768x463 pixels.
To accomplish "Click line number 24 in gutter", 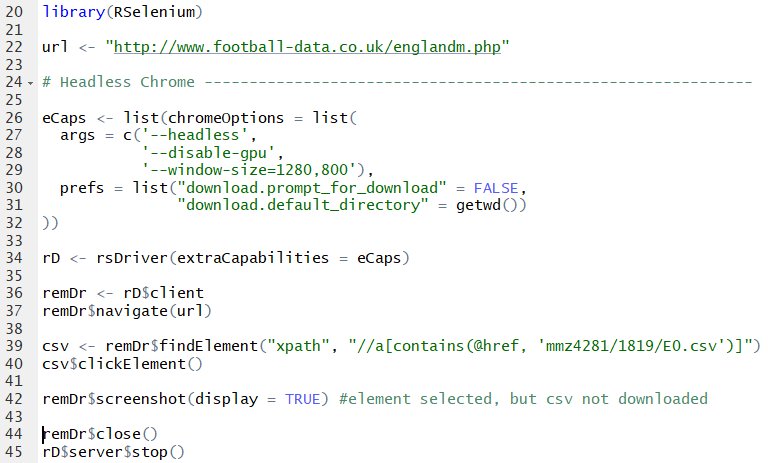I will point(14,82).
